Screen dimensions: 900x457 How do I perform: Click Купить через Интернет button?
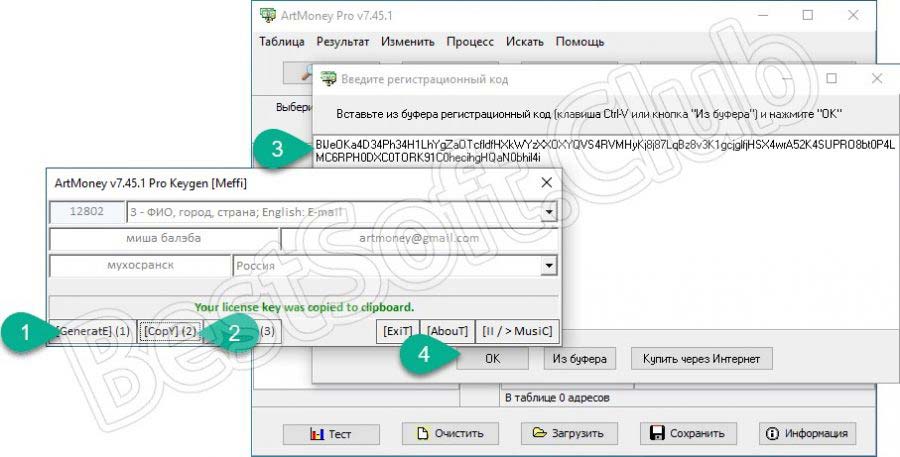701,359
